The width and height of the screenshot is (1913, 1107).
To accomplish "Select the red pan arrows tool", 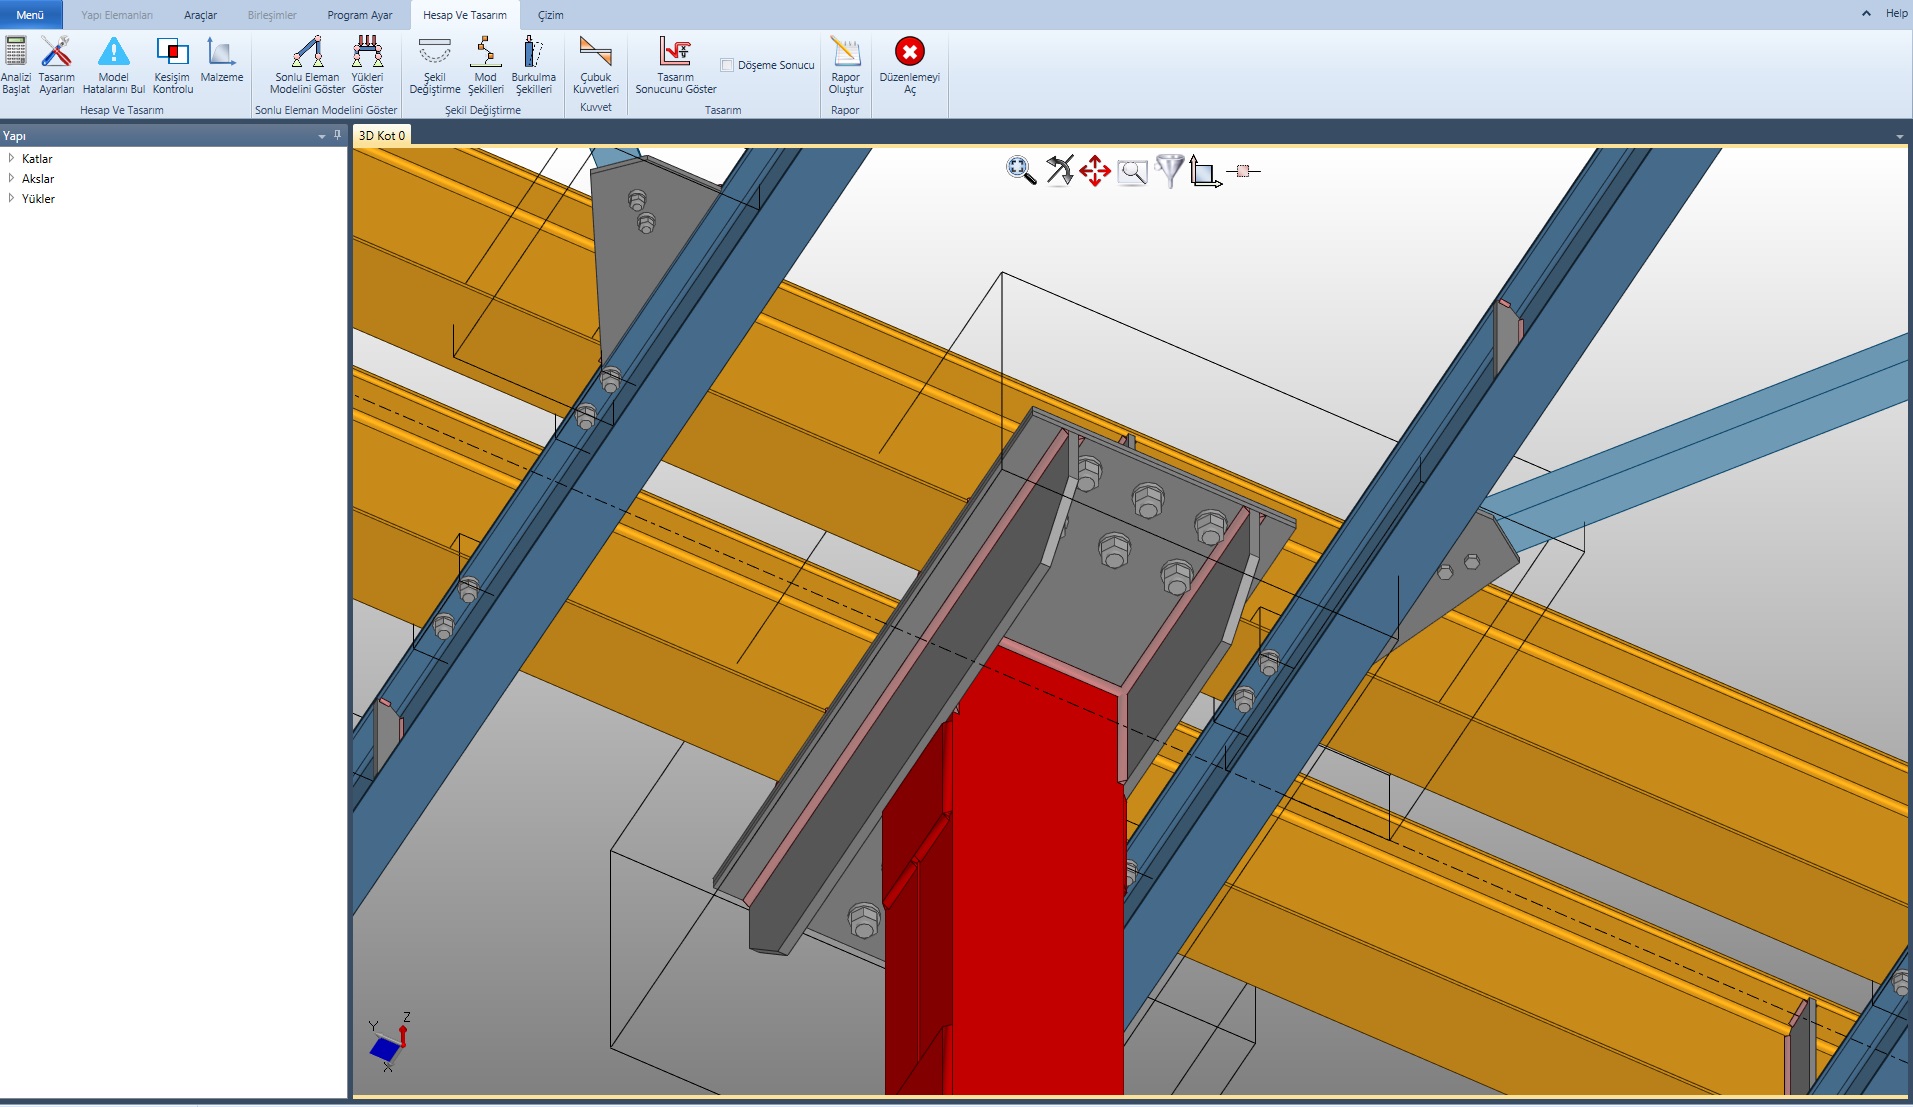I will (1095, 171).
